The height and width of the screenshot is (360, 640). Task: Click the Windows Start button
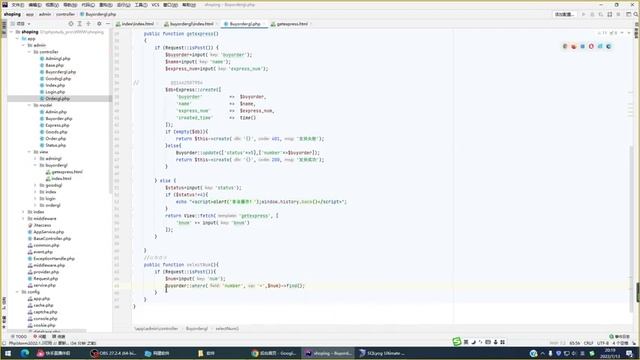pyautogui.click(x=7, y=353)
